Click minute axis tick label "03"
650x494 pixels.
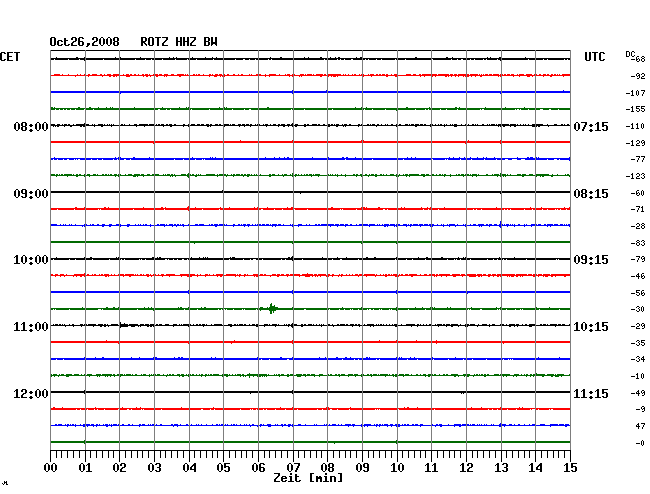point(154,468)
